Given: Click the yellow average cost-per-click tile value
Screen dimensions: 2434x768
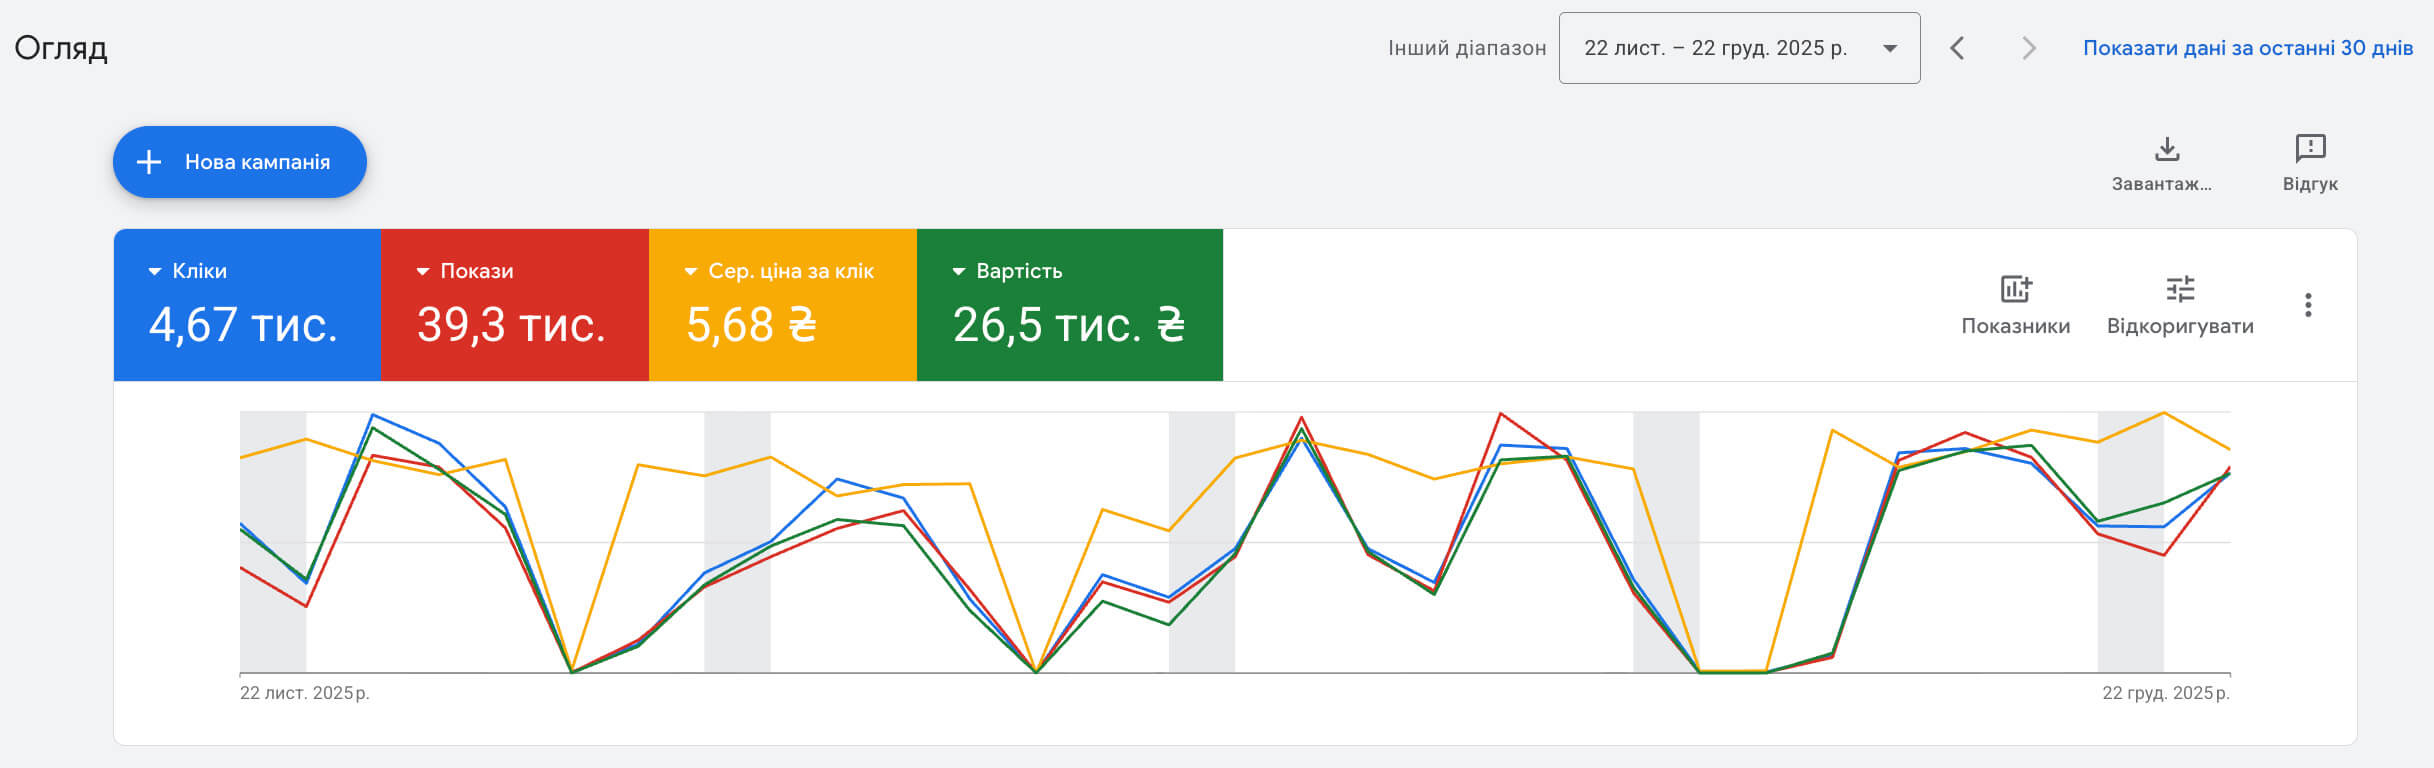Looking at the screenshot, I should click(x=751, y=325).
